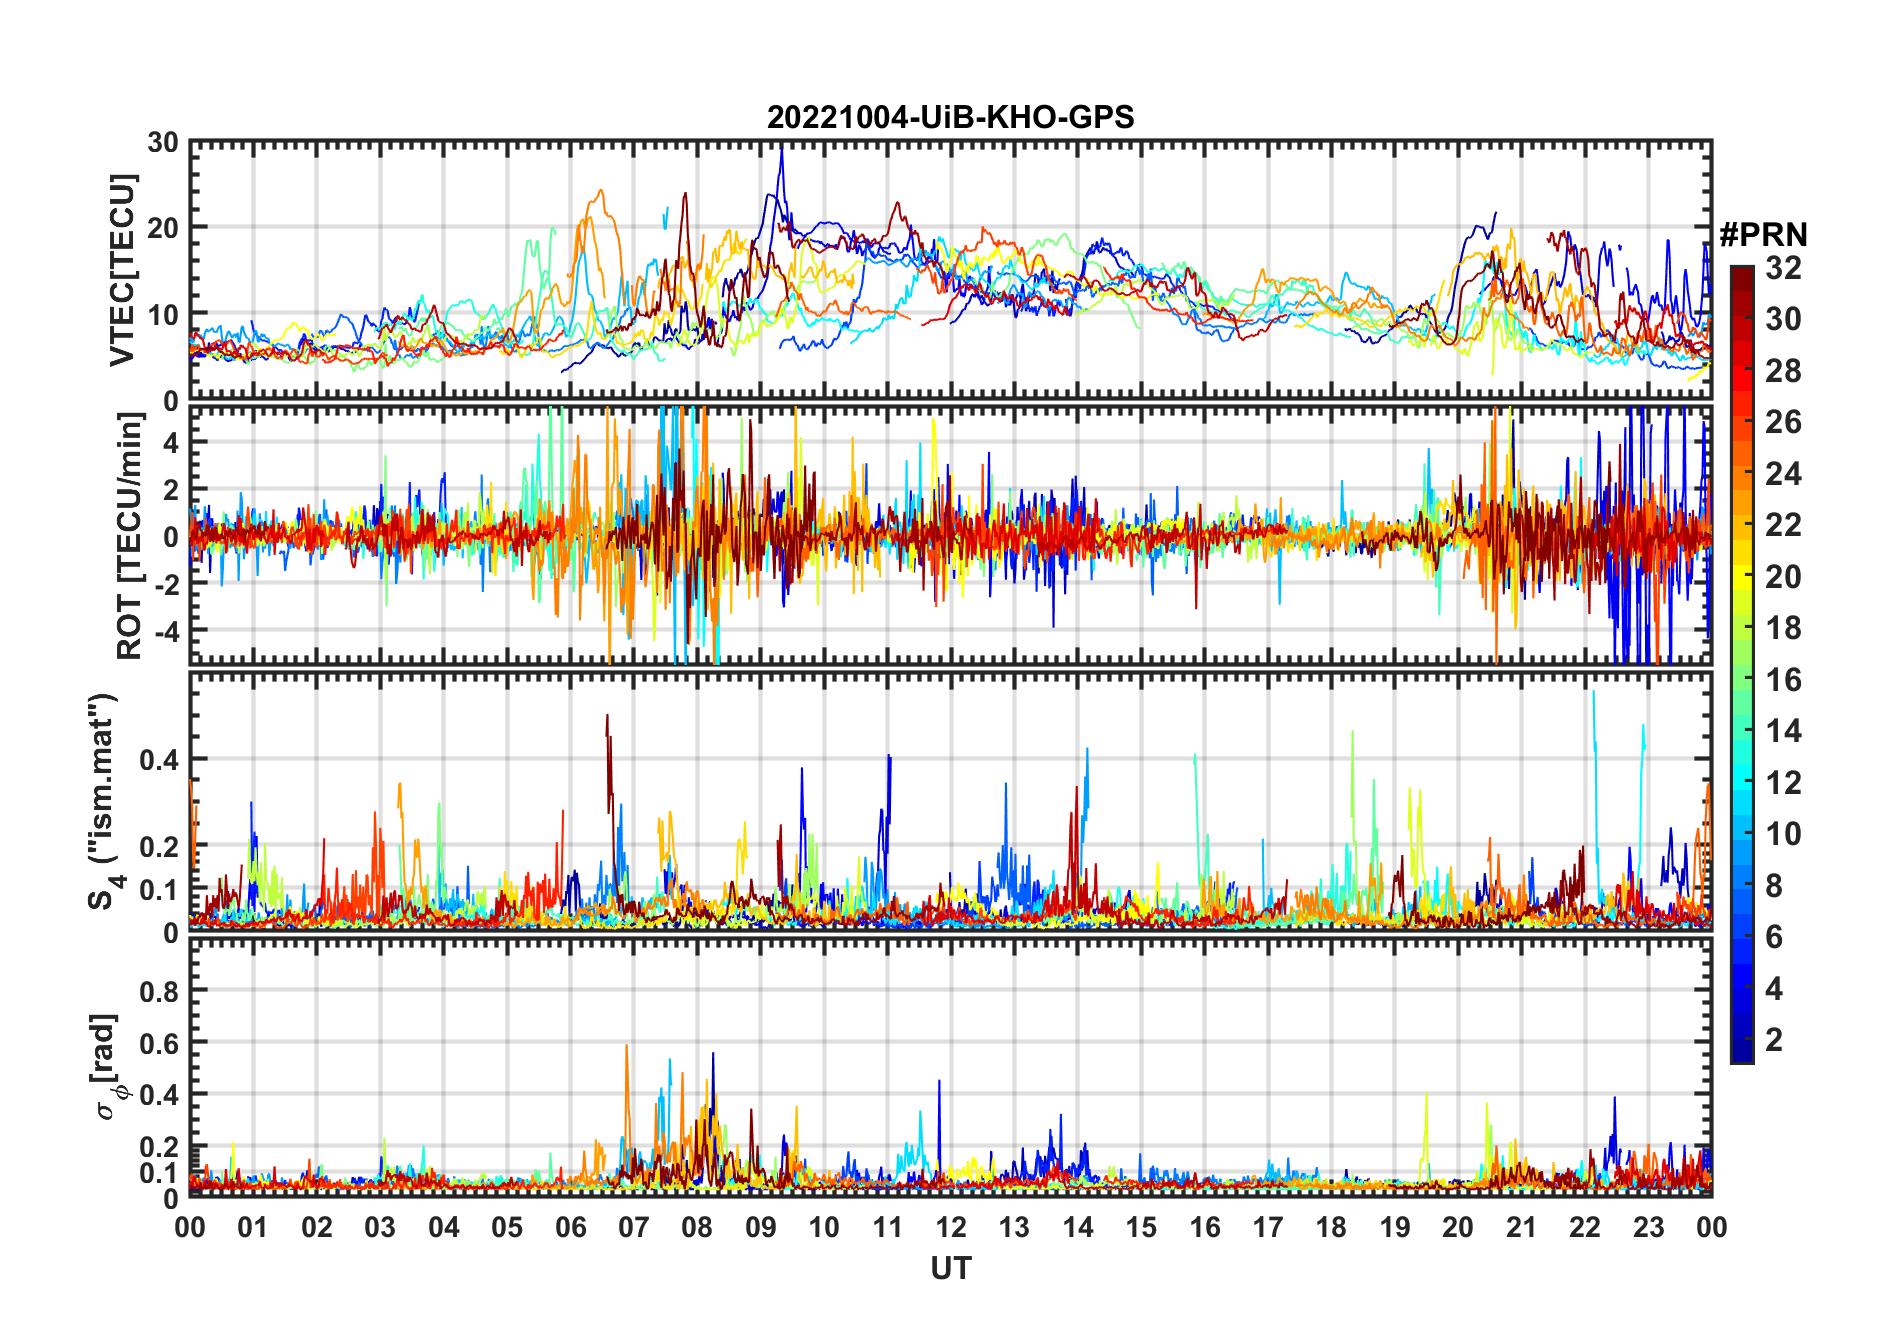Image resolution: width=1902 pixels, height=1330 pixels.
Task: Click x-axis tick label 12
Action: (950, 1227)
